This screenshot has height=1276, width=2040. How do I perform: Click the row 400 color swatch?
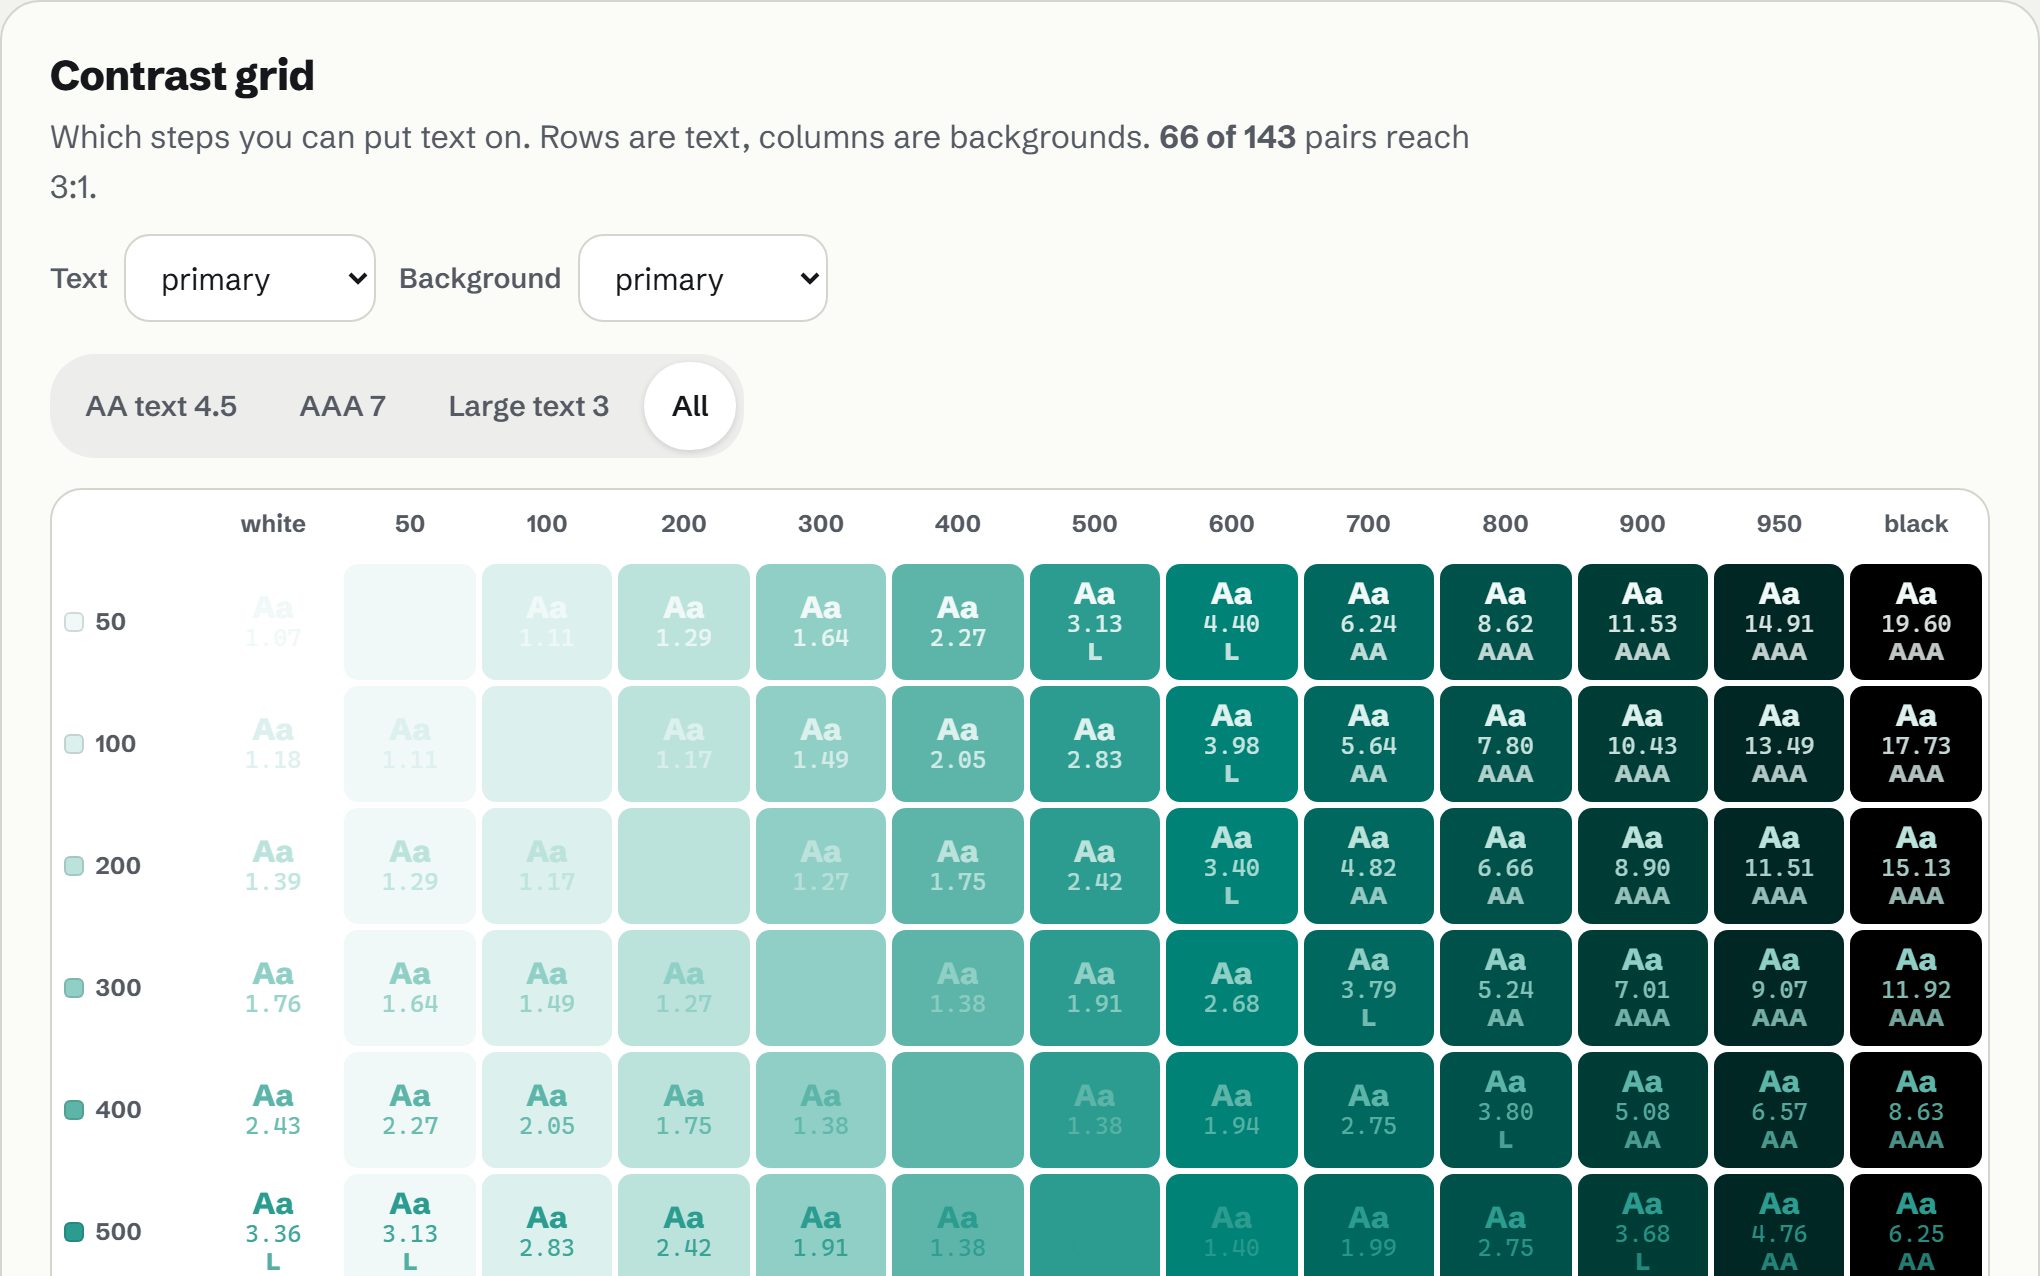pos(74,1110)
